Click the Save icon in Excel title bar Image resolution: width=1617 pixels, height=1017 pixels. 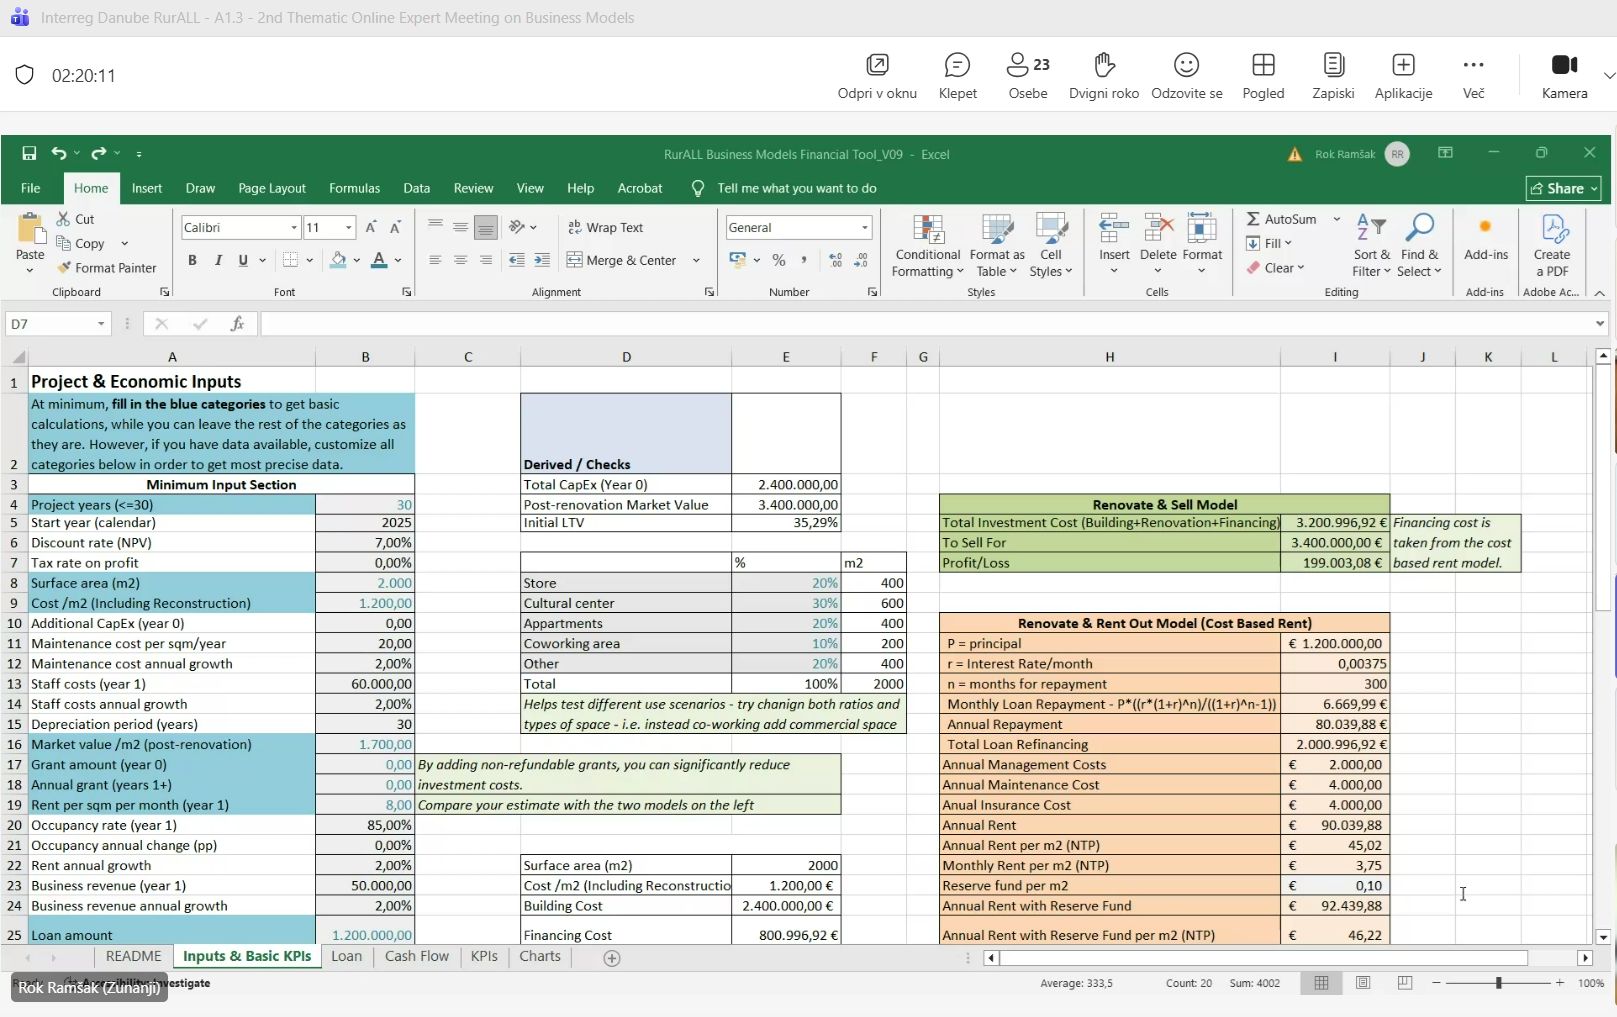tap(29, 153)
